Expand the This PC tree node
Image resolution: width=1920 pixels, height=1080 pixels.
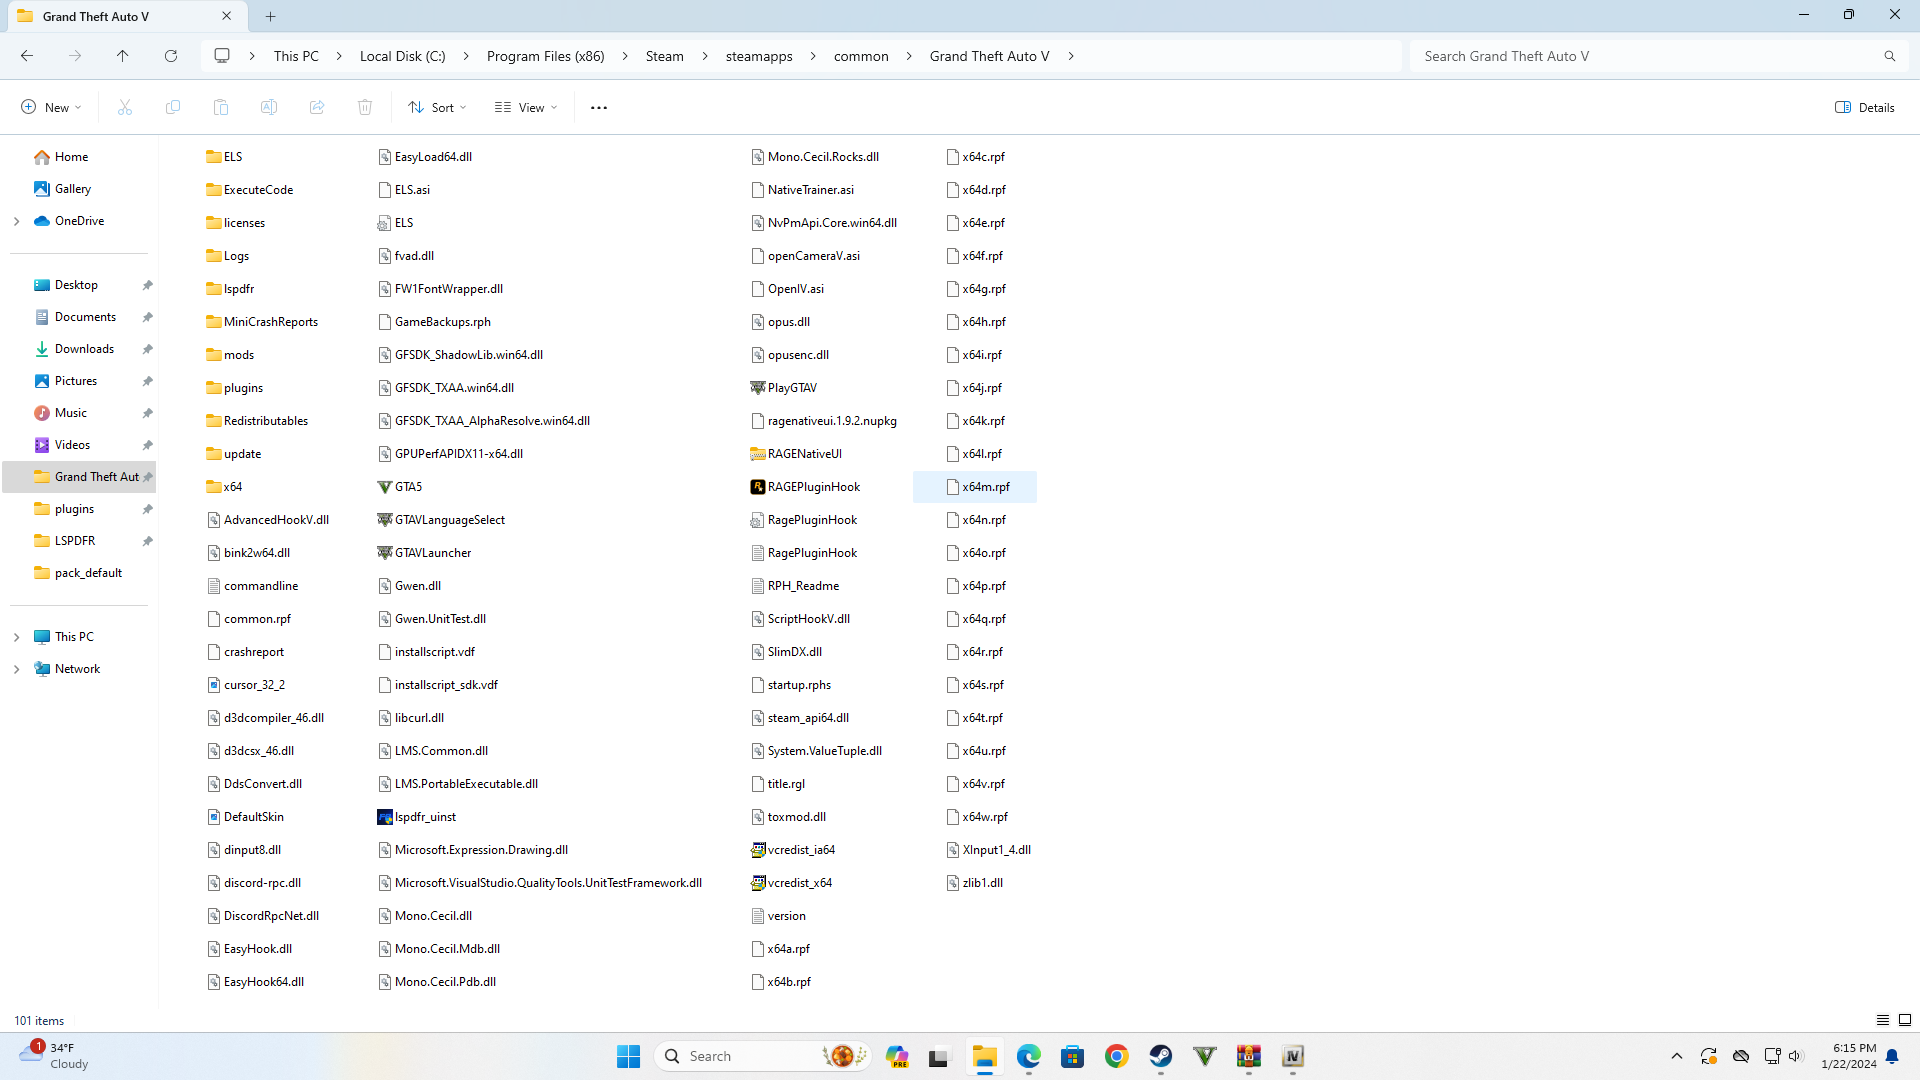tap(16, 637)
